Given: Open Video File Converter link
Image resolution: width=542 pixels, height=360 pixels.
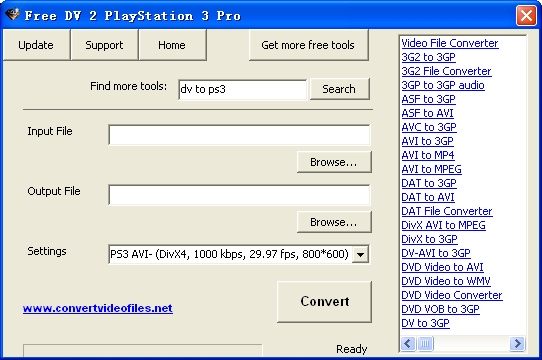Looking at the screenshot, I should tap(450, 43).
